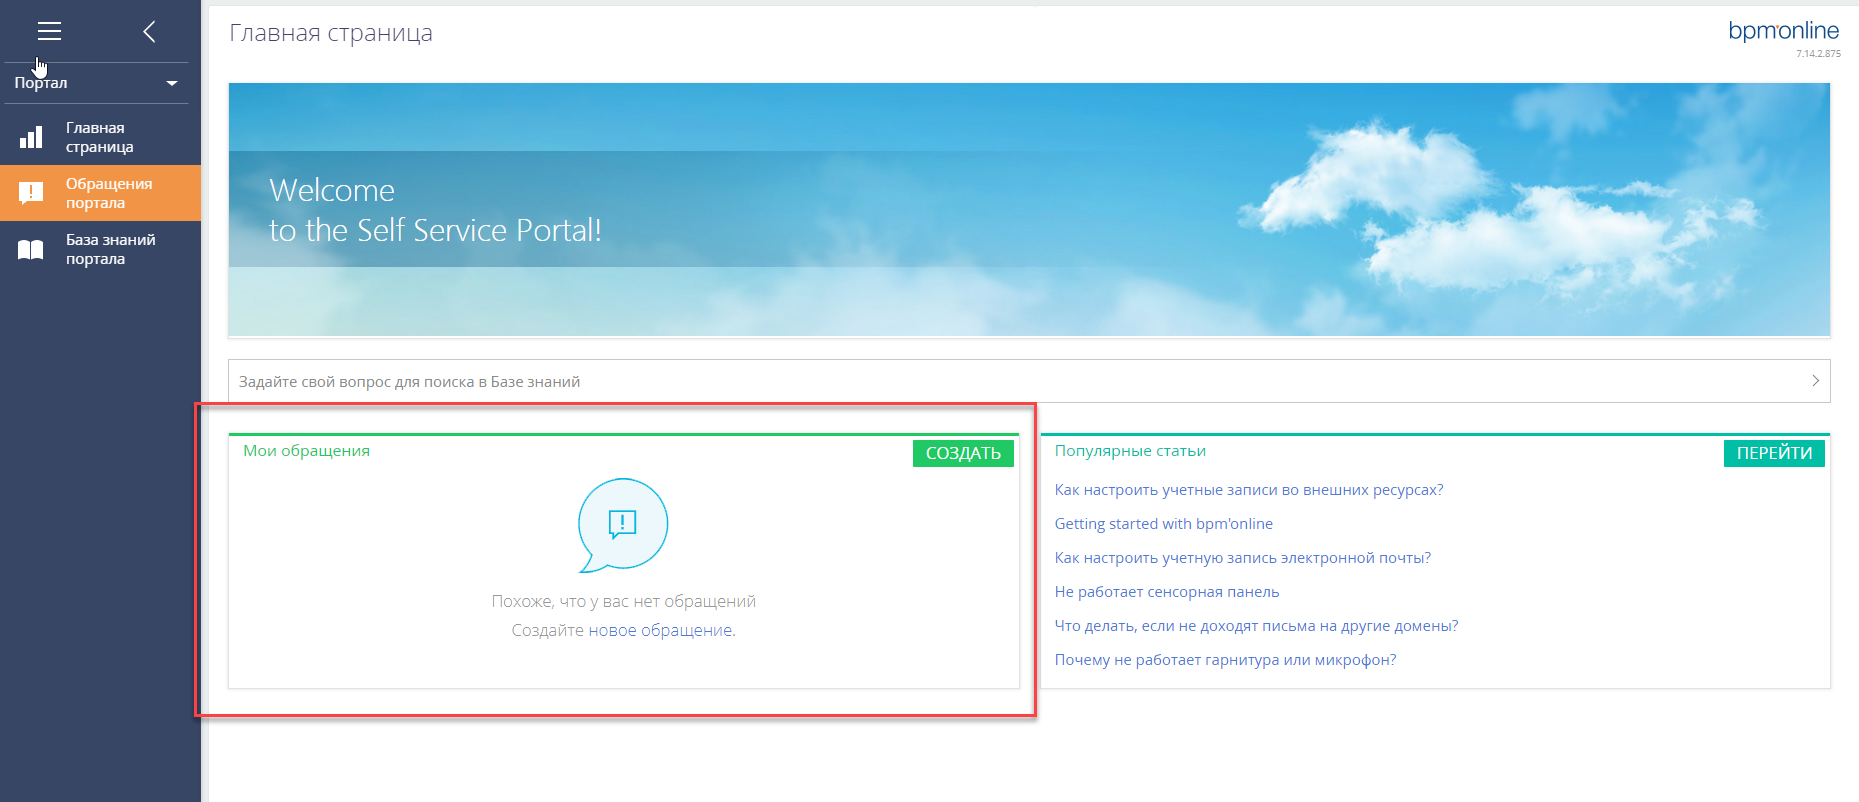Open Getting started with bpm'online article
The height and width of the screenshot is (802, 1859).
pyautogui.click(x=1164, y=524)
